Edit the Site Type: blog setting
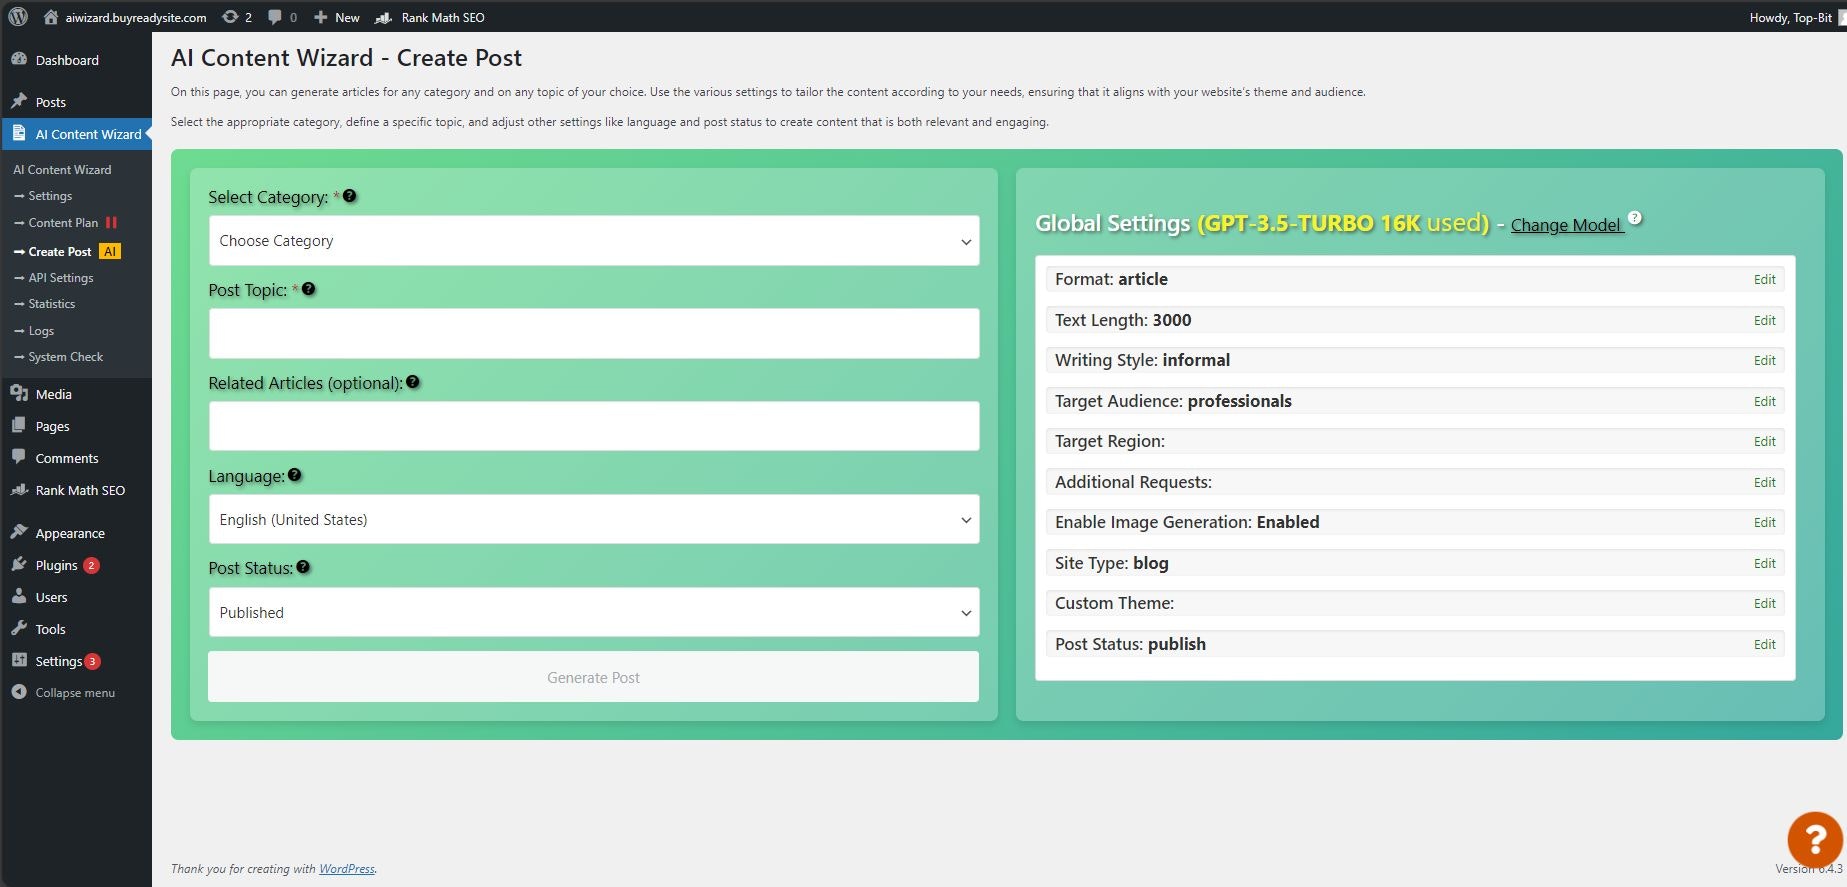Screen dimensions: 1847x887 click(1764, 563)
